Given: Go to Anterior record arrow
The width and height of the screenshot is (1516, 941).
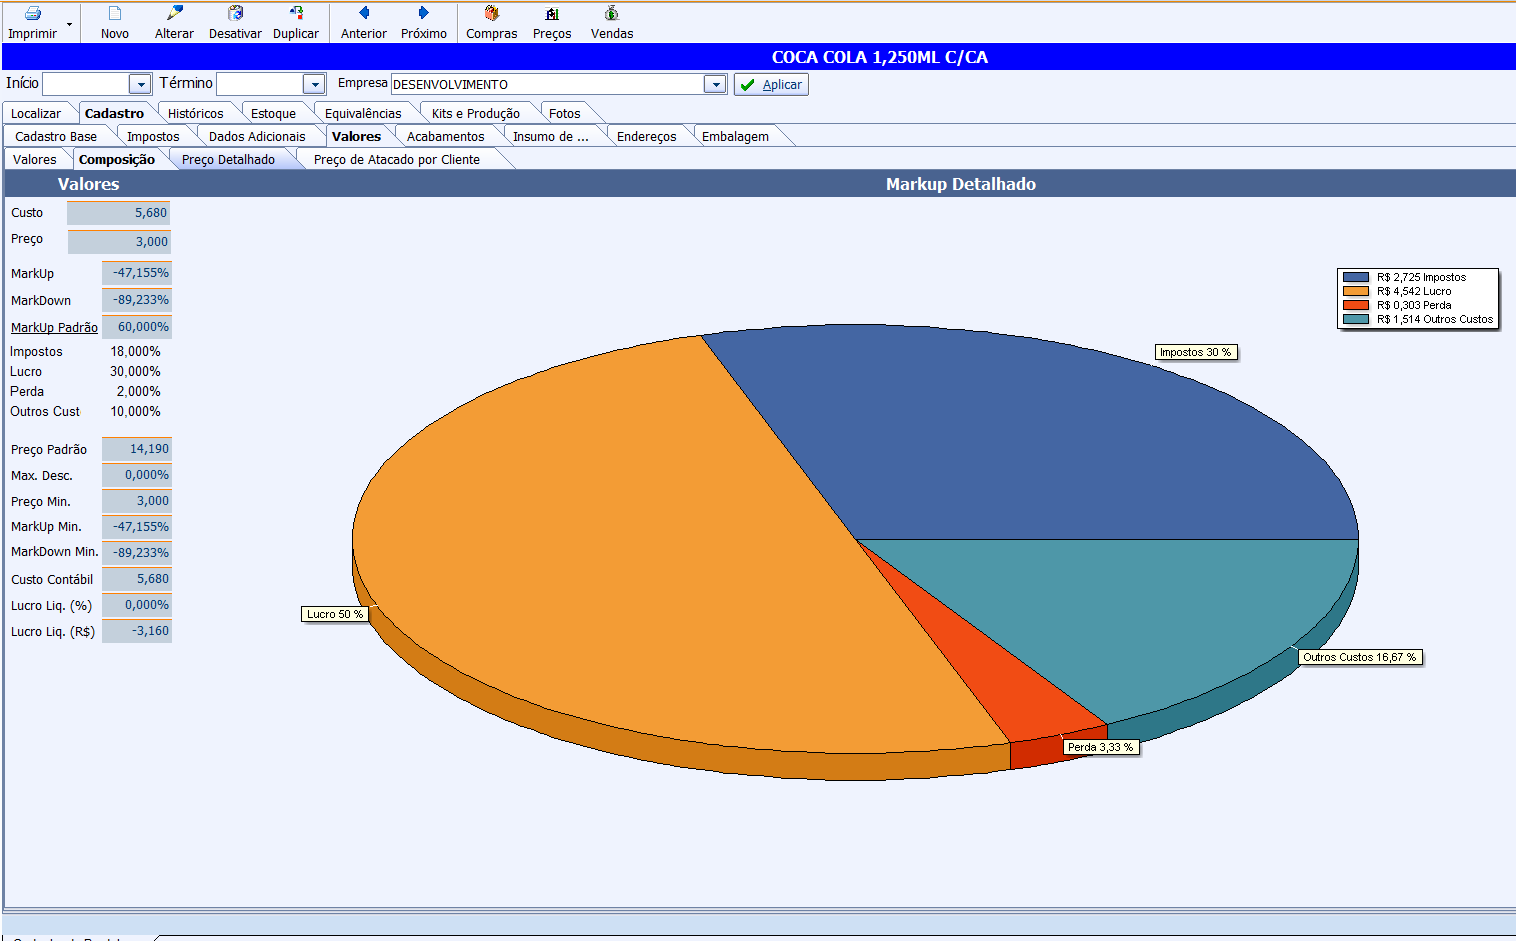Looking at the screenshot, I should (x=364, y=14).
